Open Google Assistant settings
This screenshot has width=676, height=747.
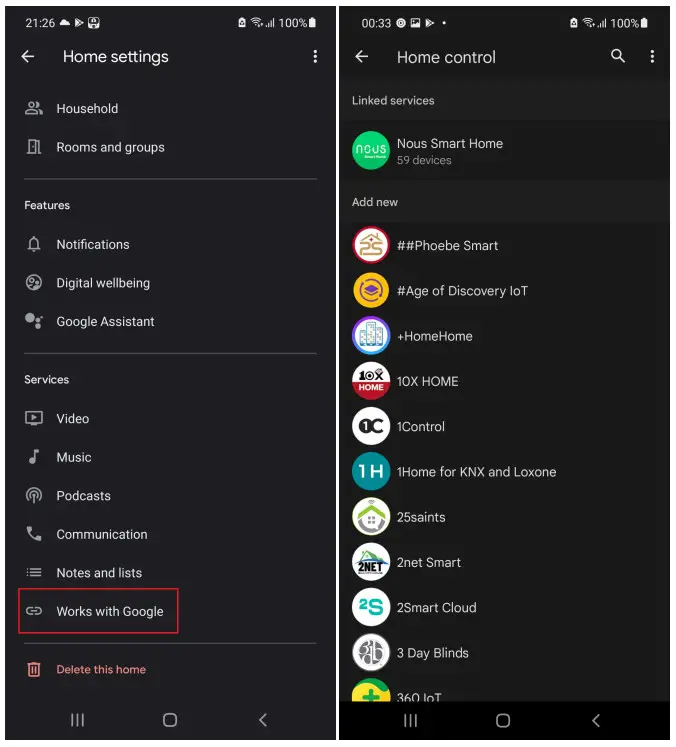tap(105, 322)
